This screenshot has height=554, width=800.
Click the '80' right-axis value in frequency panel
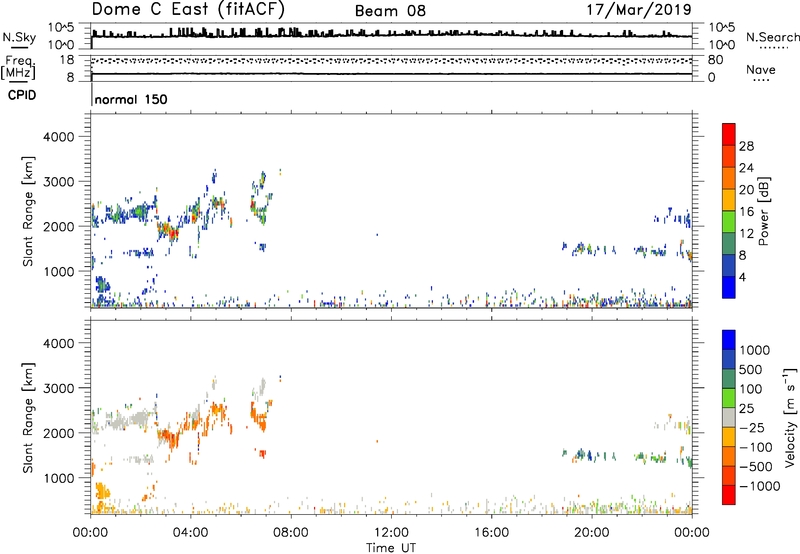(715, 60)
